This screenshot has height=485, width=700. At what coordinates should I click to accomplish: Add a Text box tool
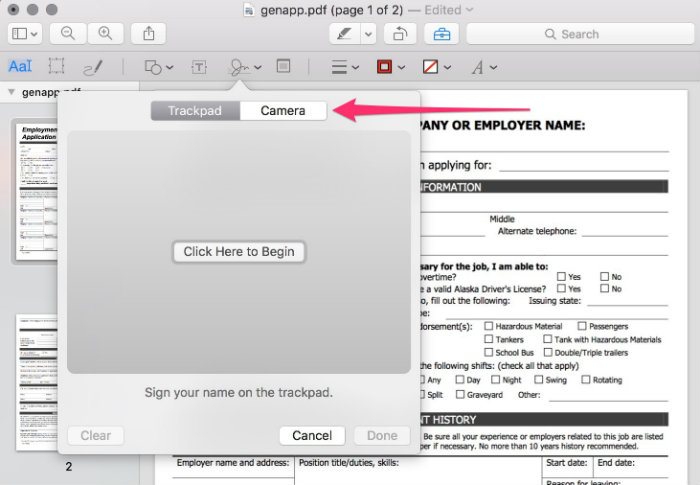[199, 67]
